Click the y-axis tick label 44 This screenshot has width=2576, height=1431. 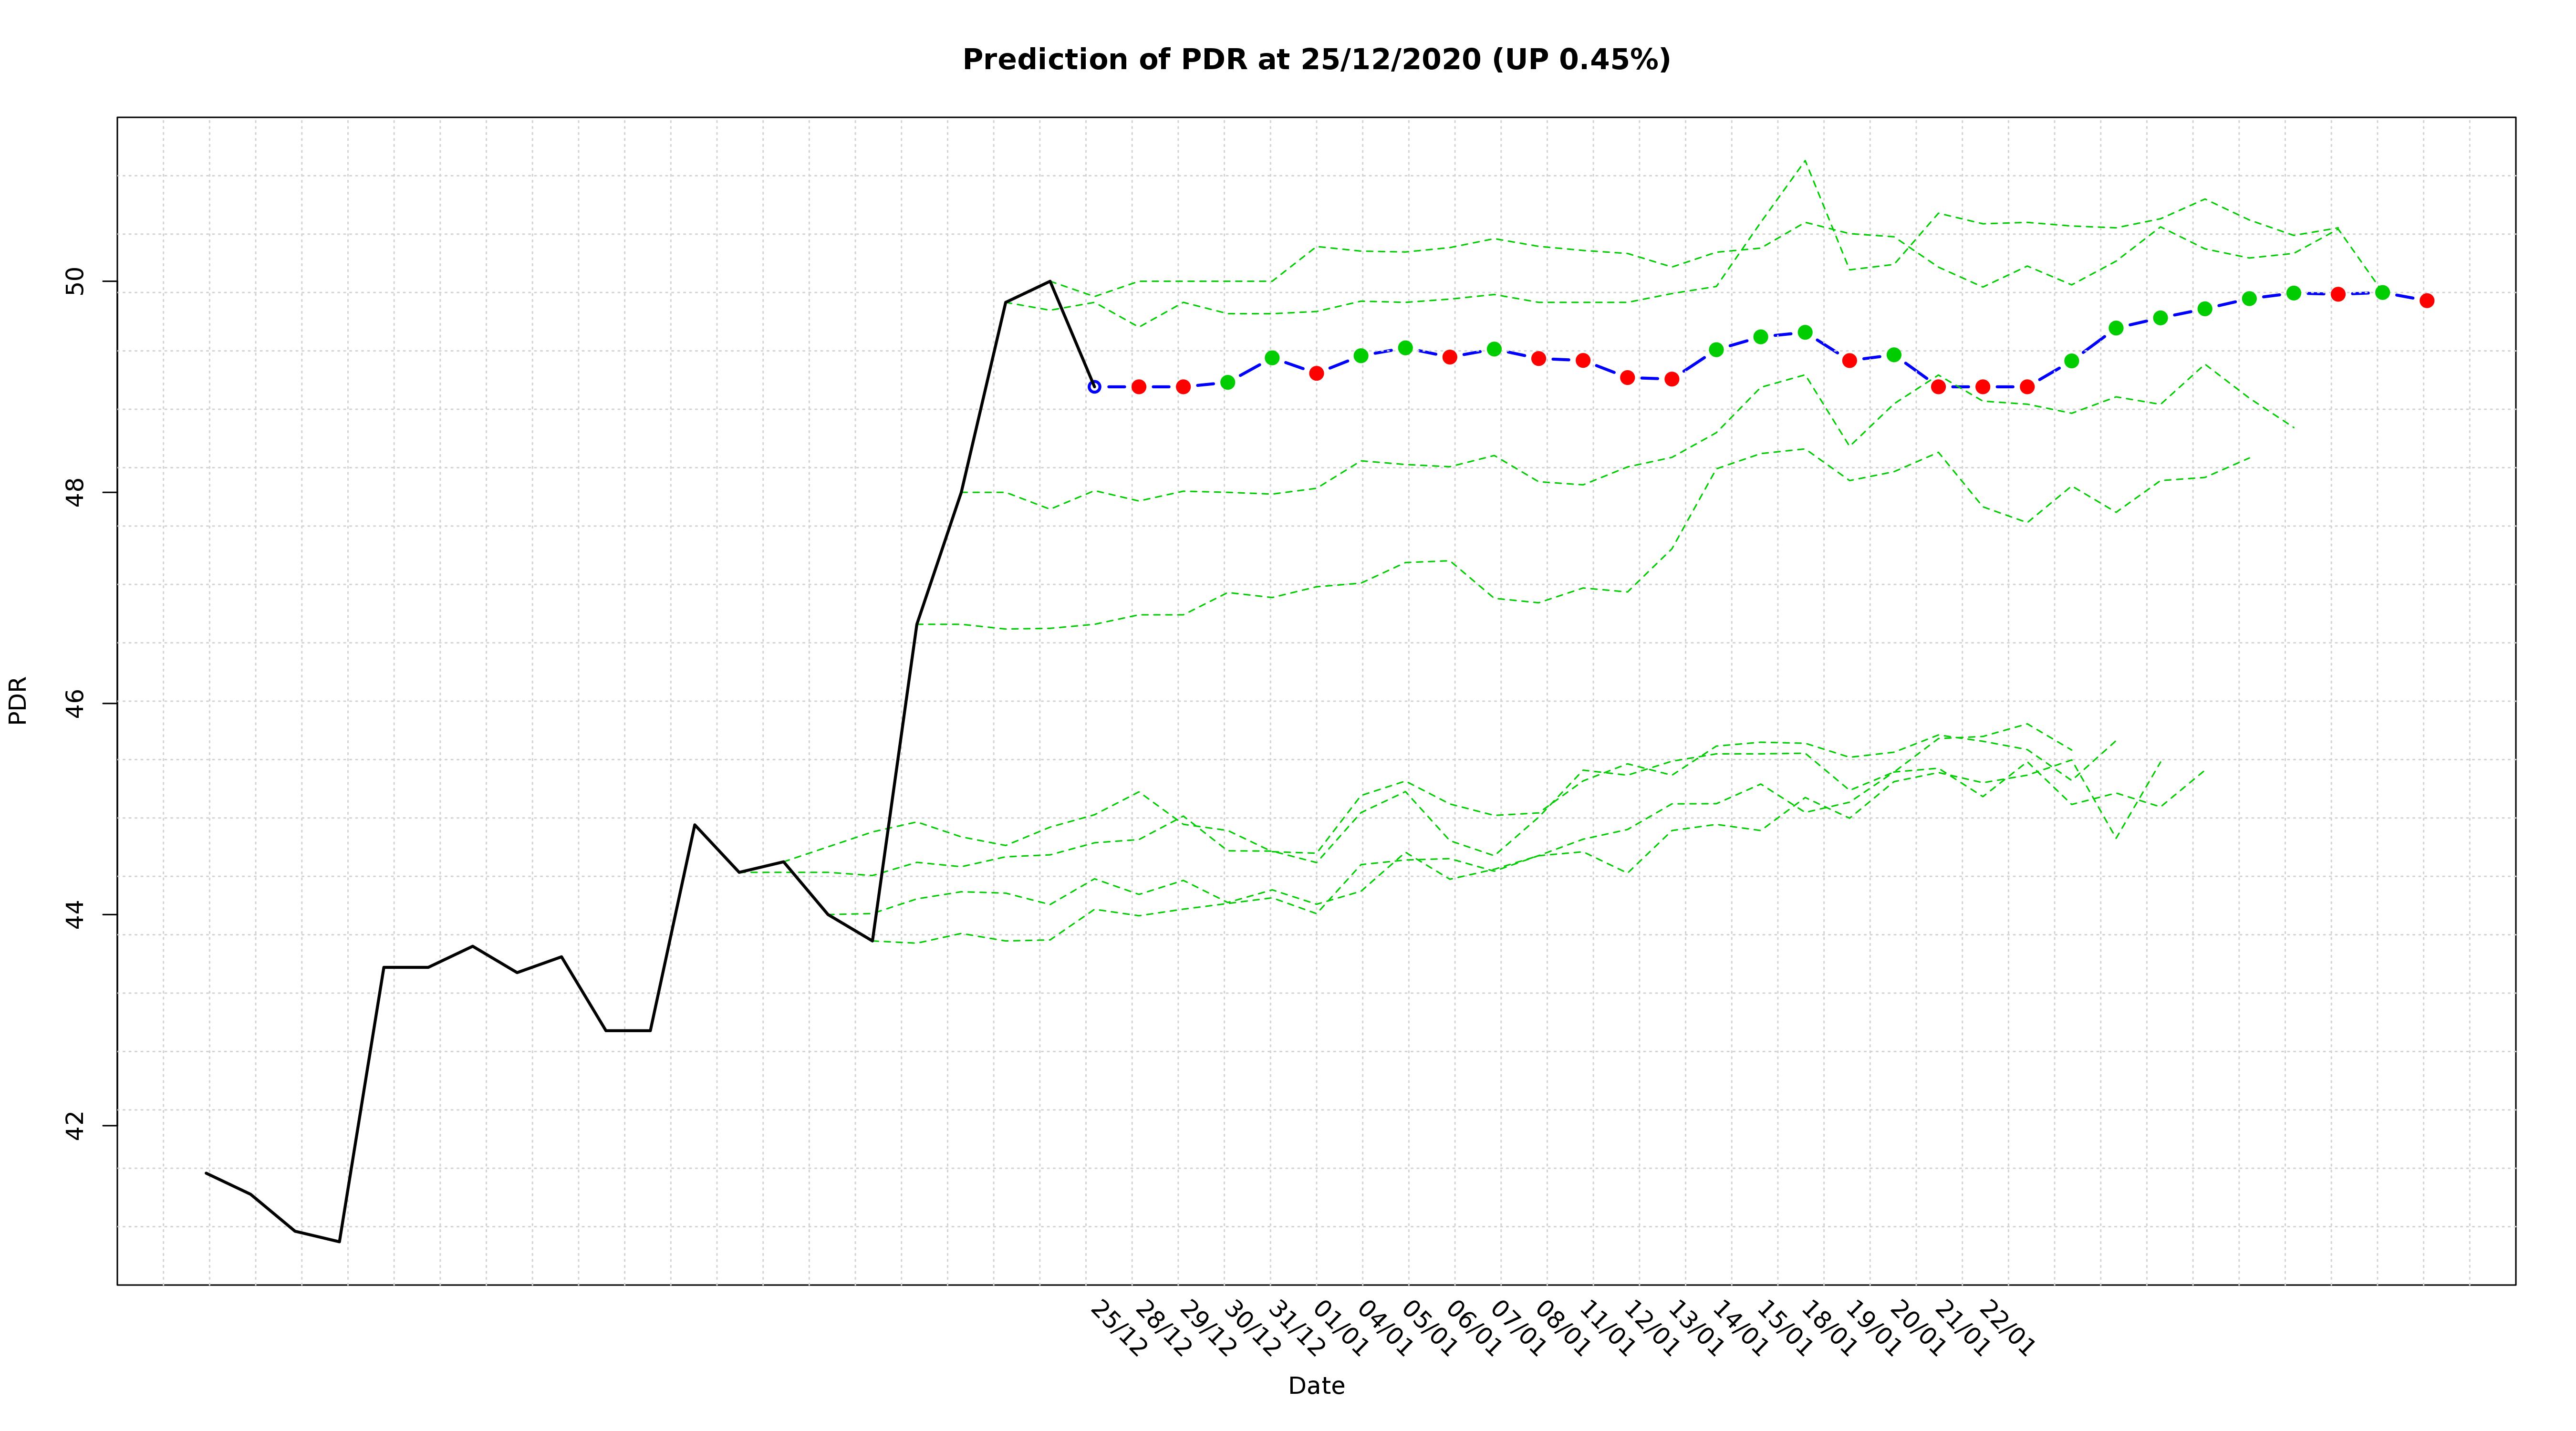pyautogui.click(x=75, y=914)
